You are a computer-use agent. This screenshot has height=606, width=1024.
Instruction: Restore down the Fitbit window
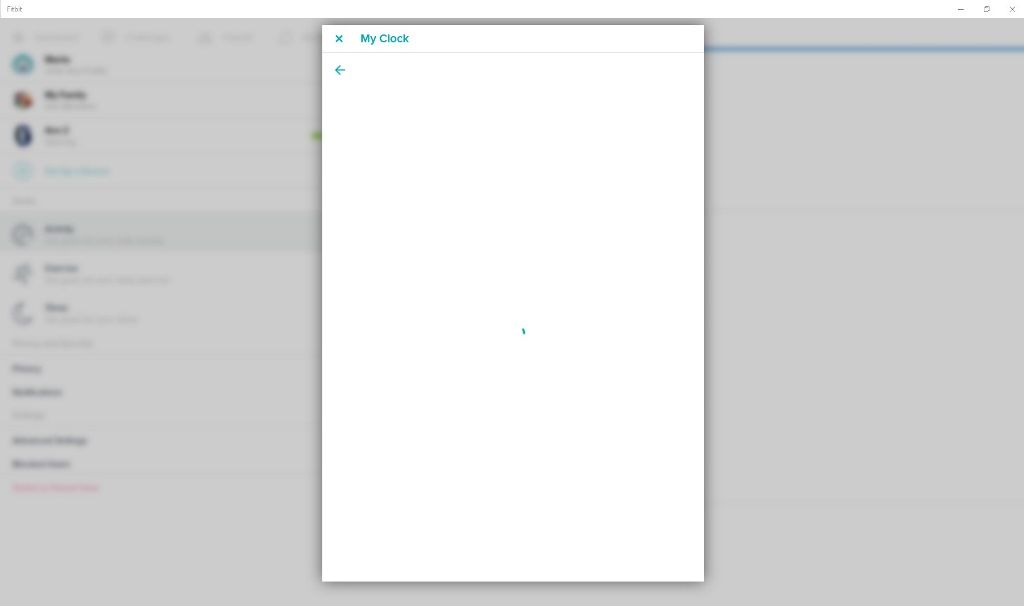tap(987, 9)
